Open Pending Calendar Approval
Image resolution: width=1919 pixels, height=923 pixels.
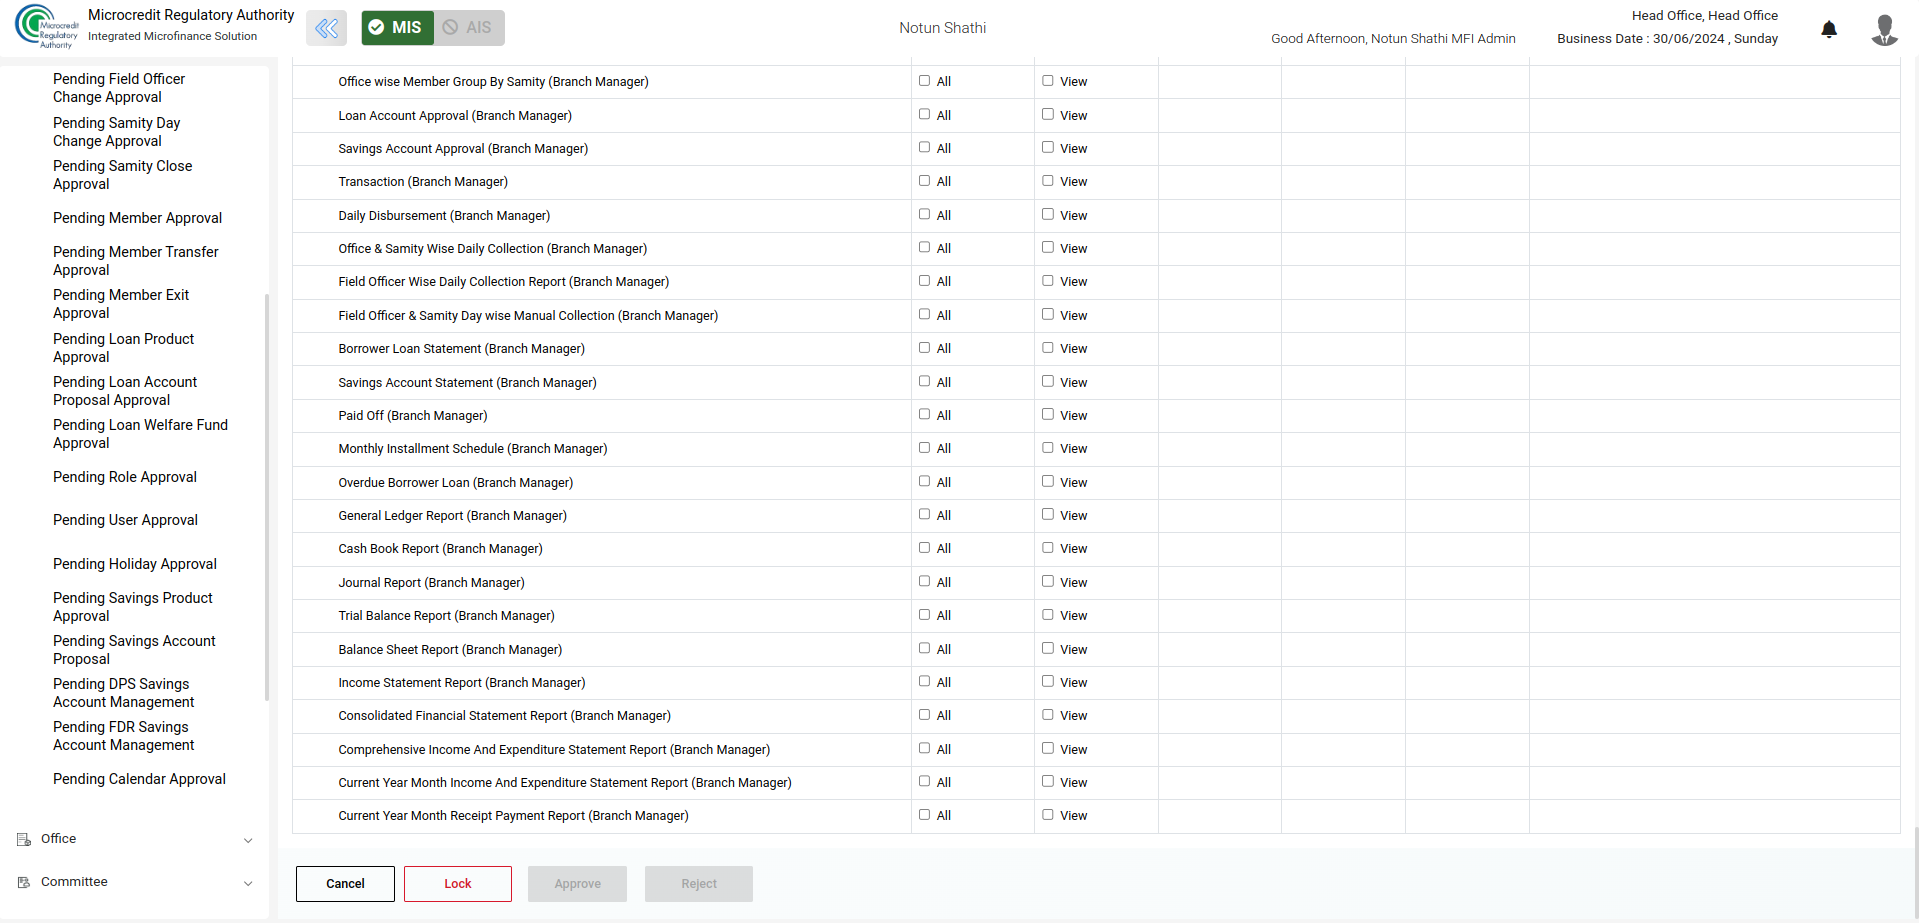(140, 779)
